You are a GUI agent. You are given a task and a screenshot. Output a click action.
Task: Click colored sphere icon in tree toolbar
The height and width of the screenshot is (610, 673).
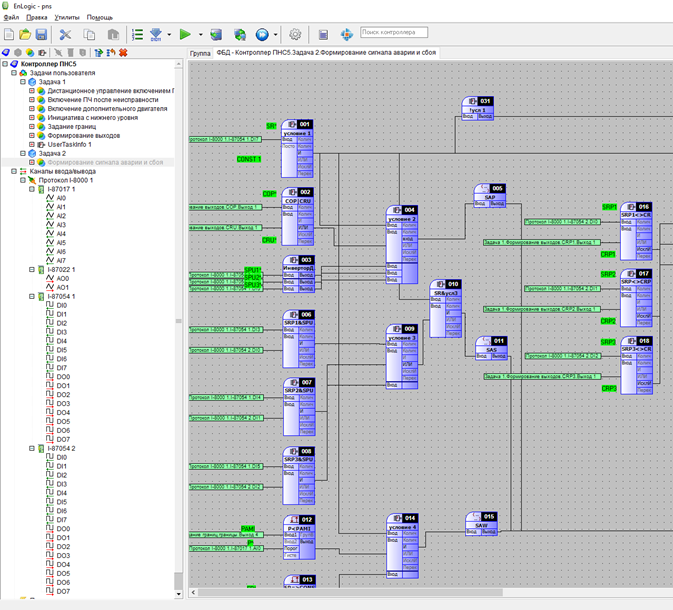[x=30, y=52]
